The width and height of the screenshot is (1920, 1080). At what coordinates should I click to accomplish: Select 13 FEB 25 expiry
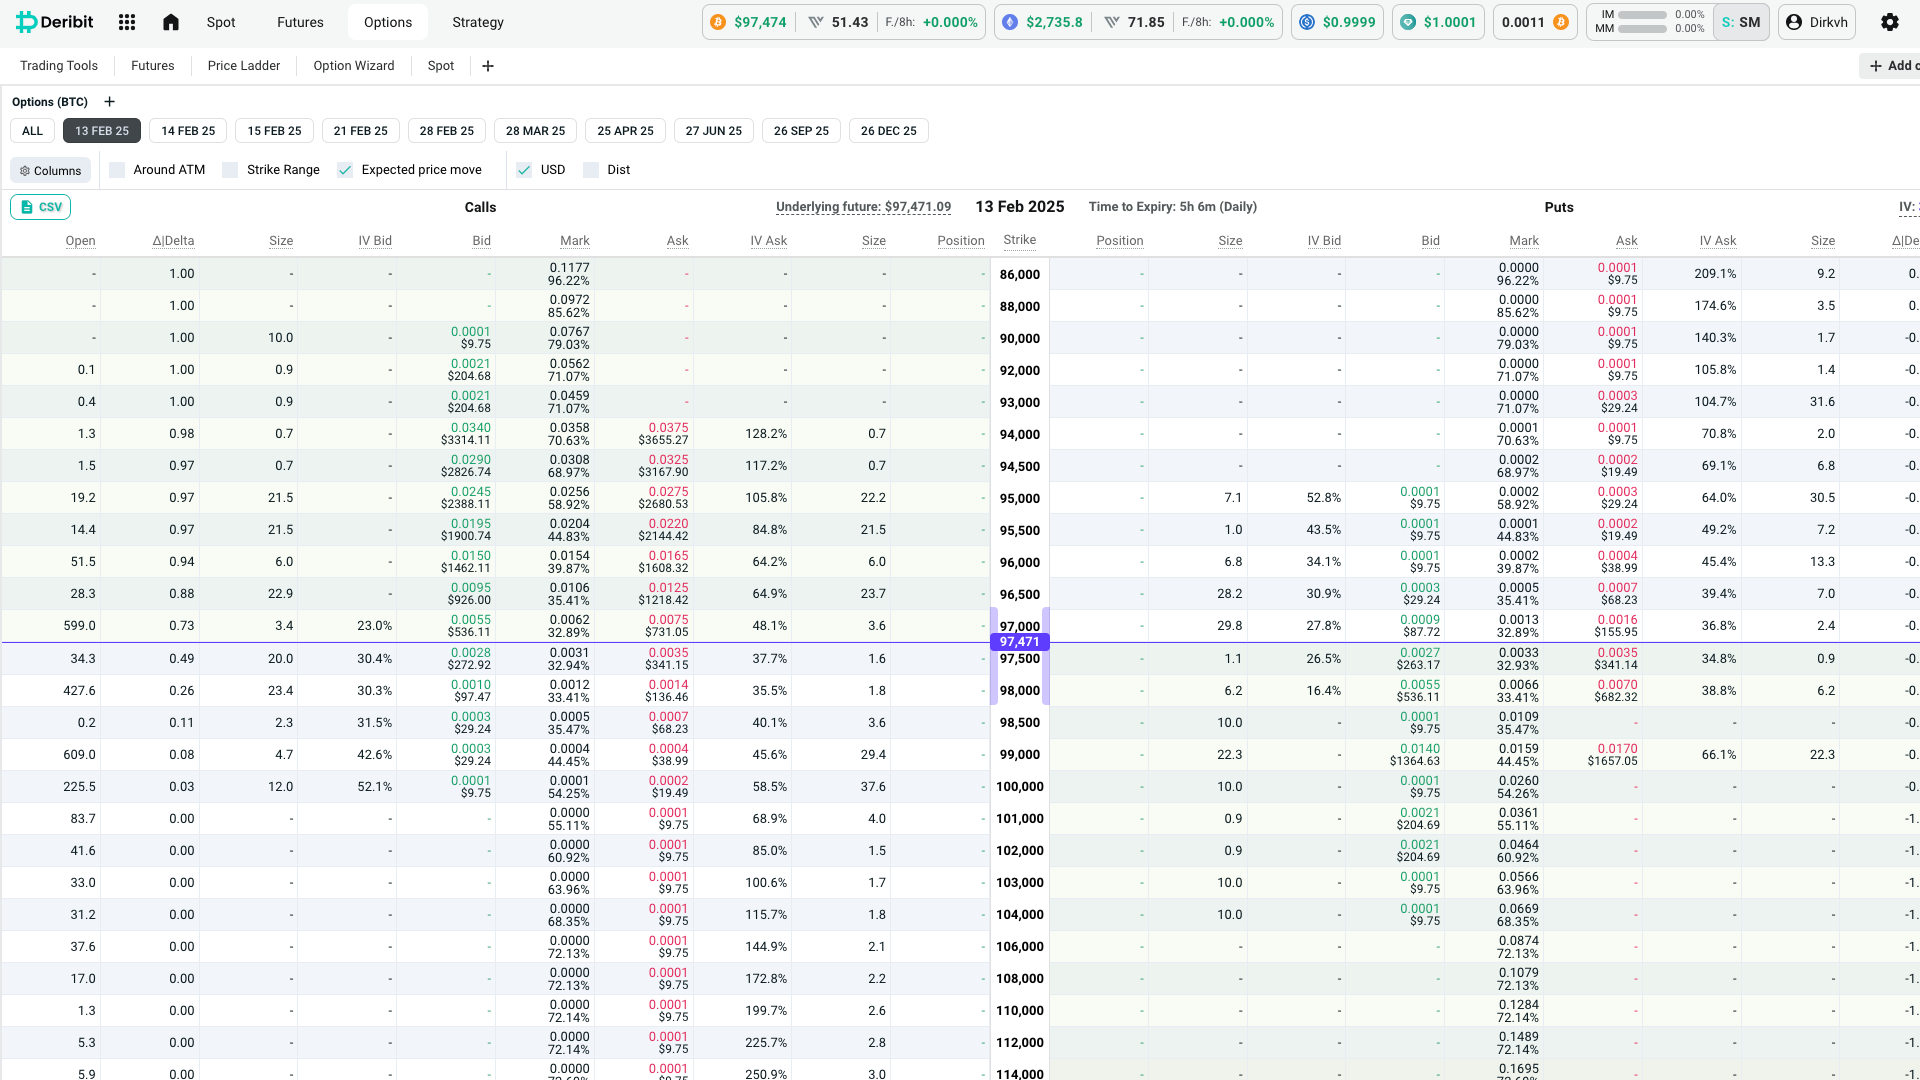[102, 131]
